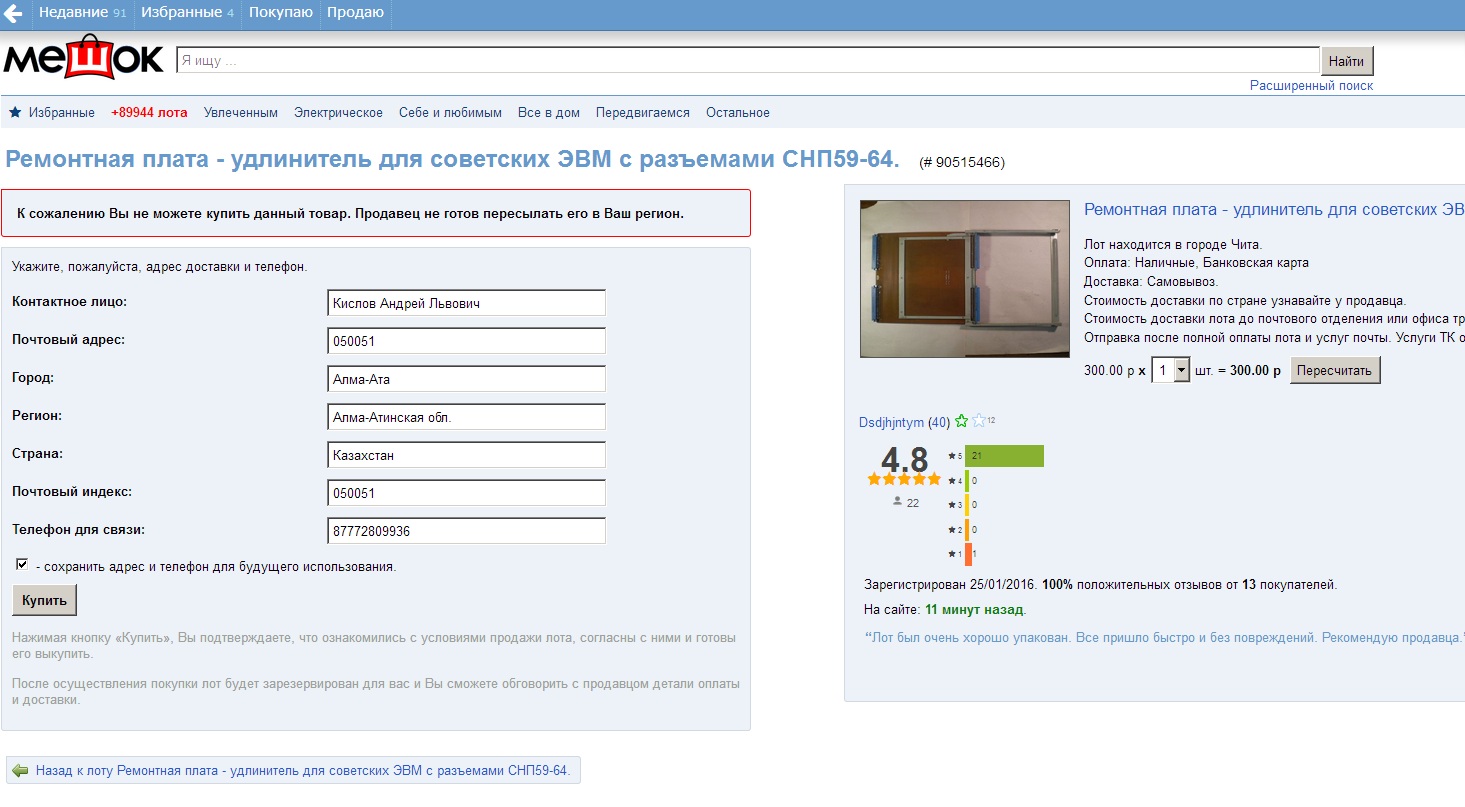
Task: Click the blue star Избранные icon
Action: (x=15, y=113)
